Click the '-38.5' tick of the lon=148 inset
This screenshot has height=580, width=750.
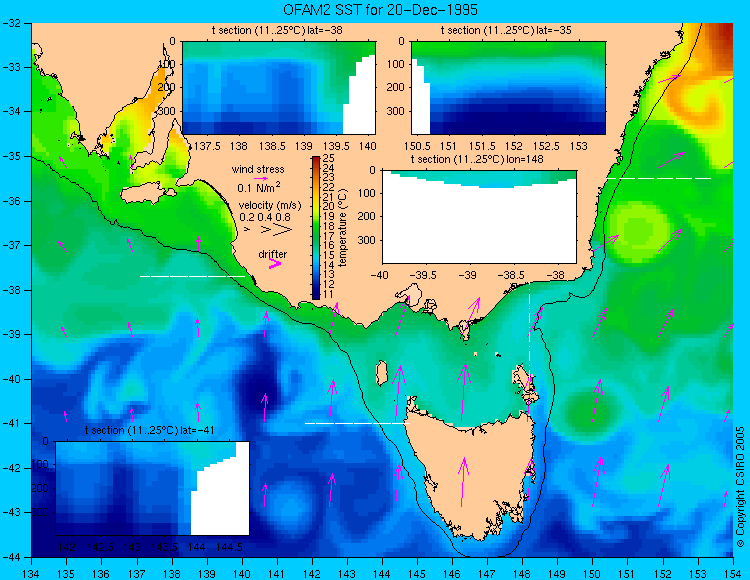(511, 275)
